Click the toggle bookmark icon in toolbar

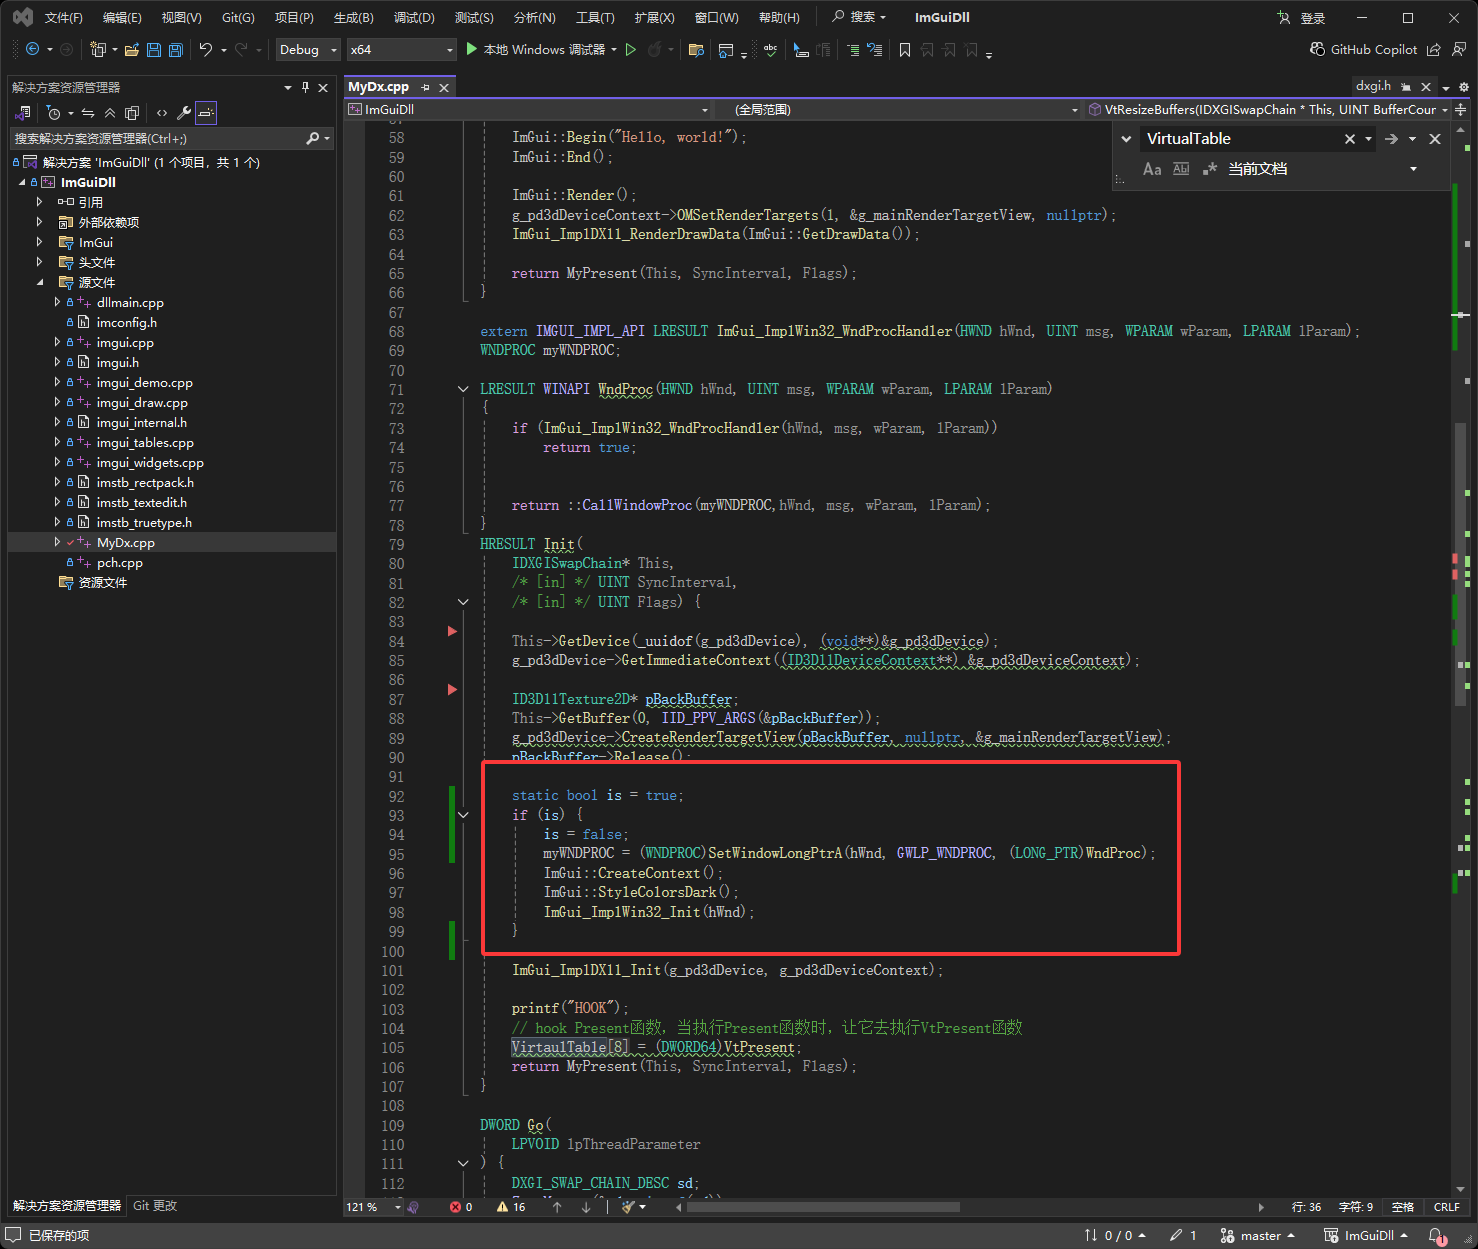(905, 49)
